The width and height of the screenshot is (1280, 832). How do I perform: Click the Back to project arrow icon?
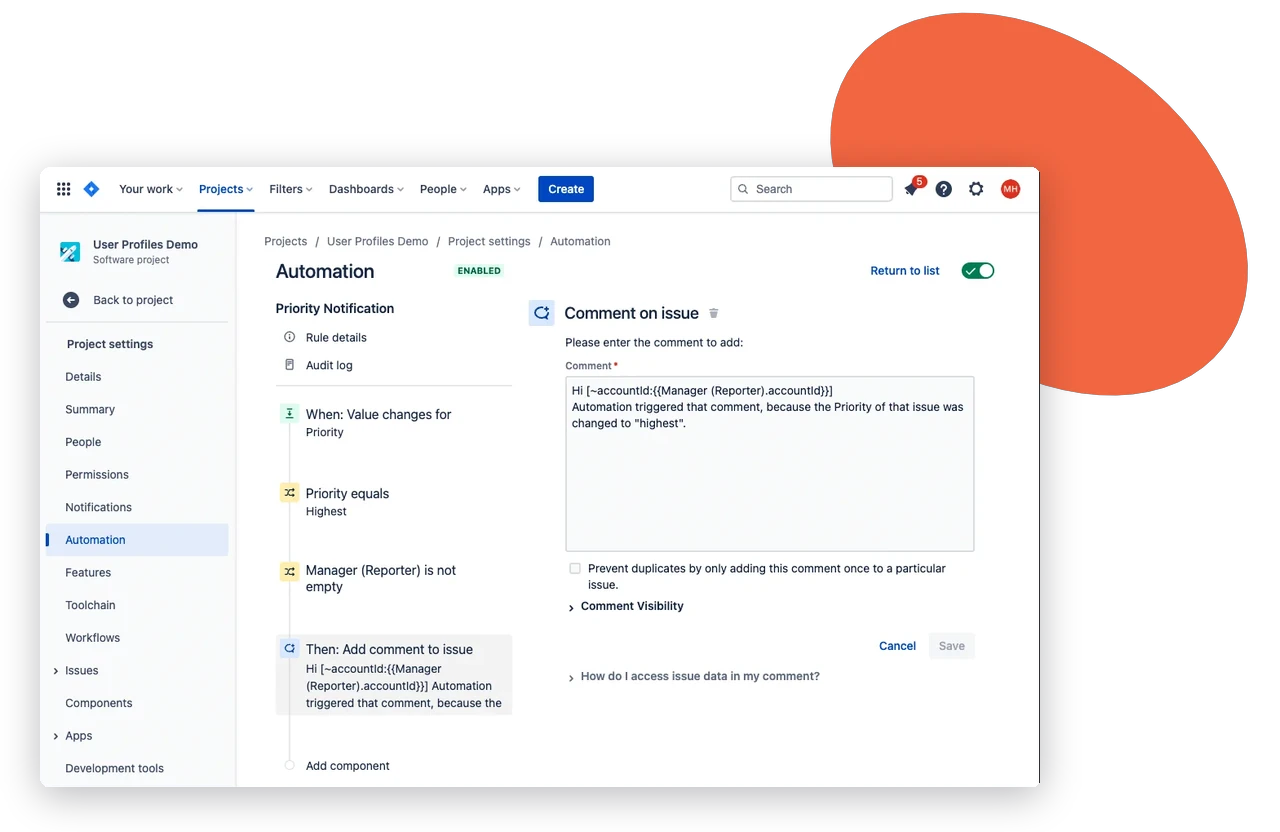[71, 300]
